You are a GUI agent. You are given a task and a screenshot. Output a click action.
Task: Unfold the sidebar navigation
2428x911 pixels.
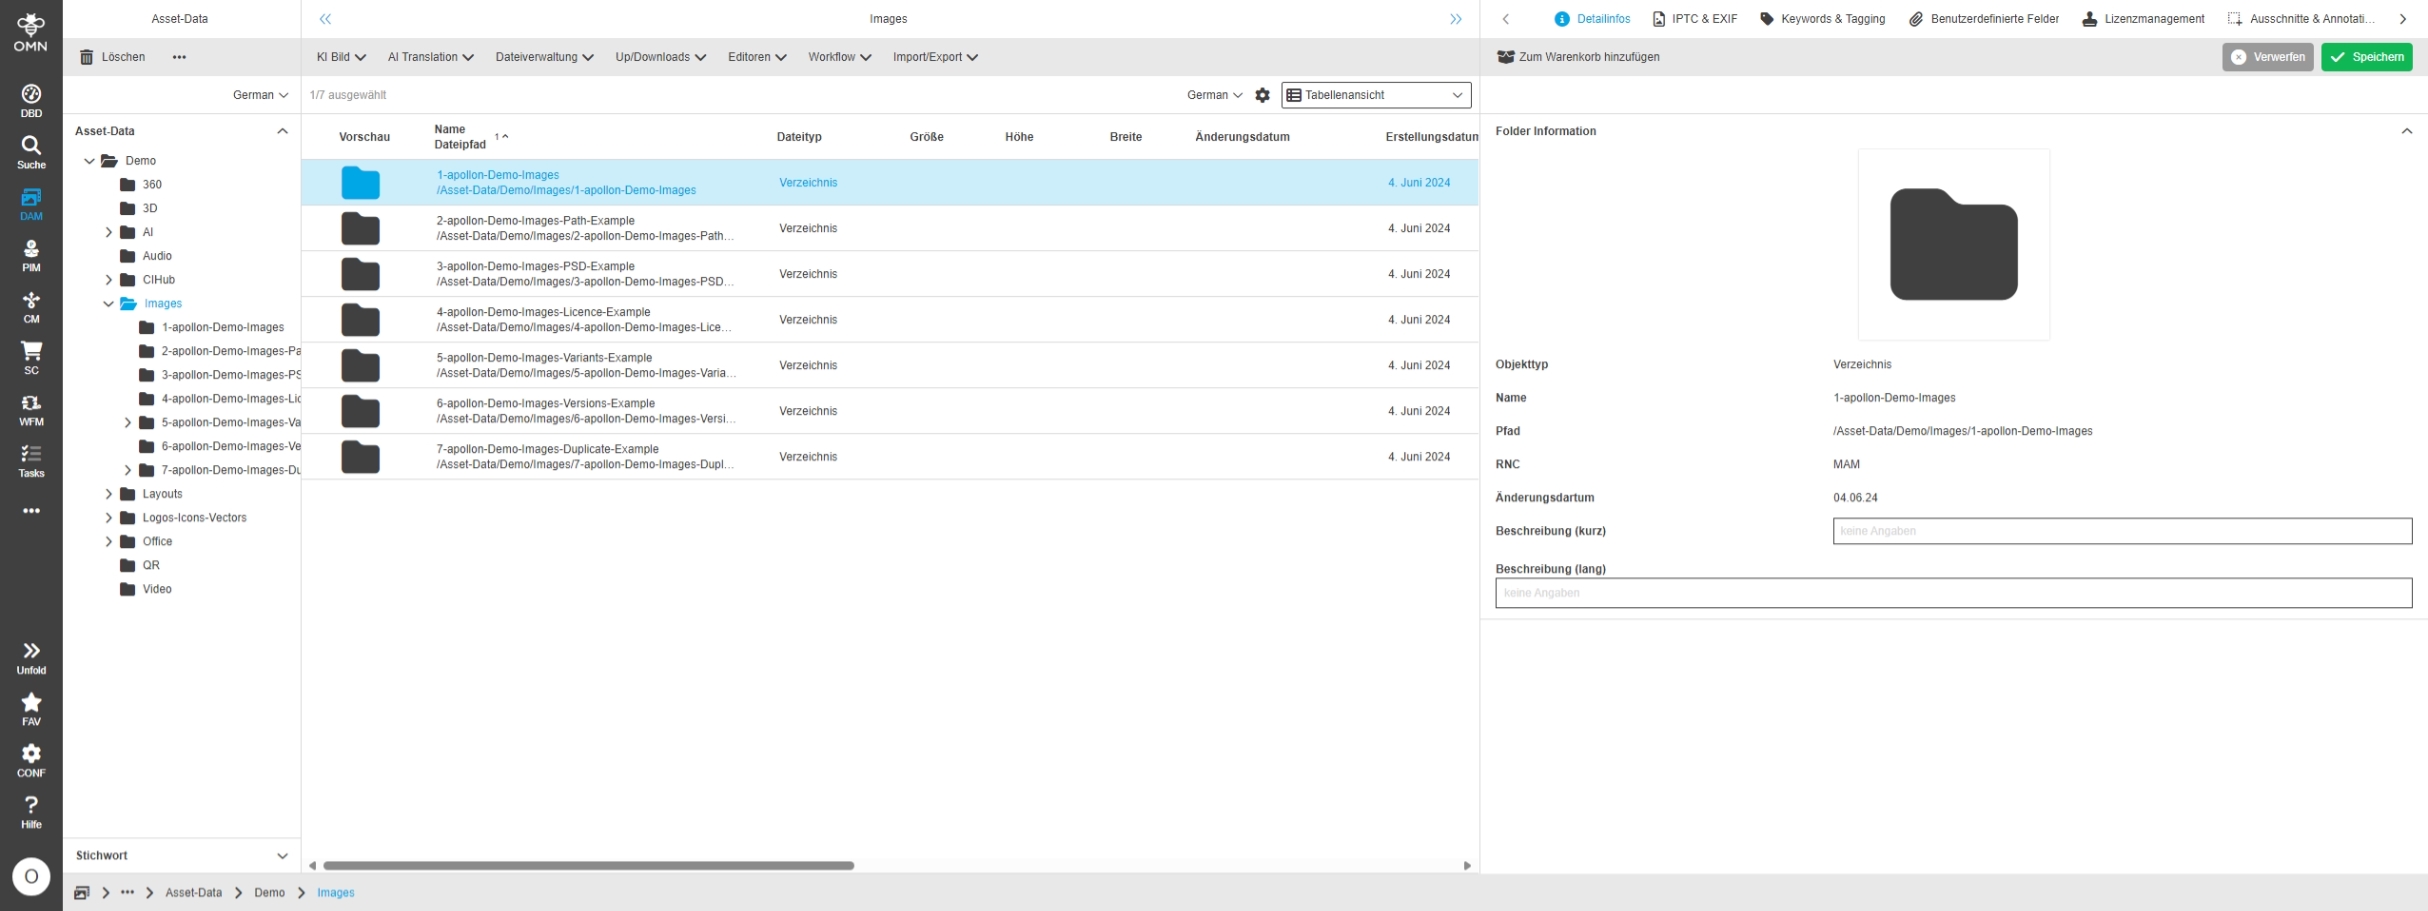coord(31,657)
